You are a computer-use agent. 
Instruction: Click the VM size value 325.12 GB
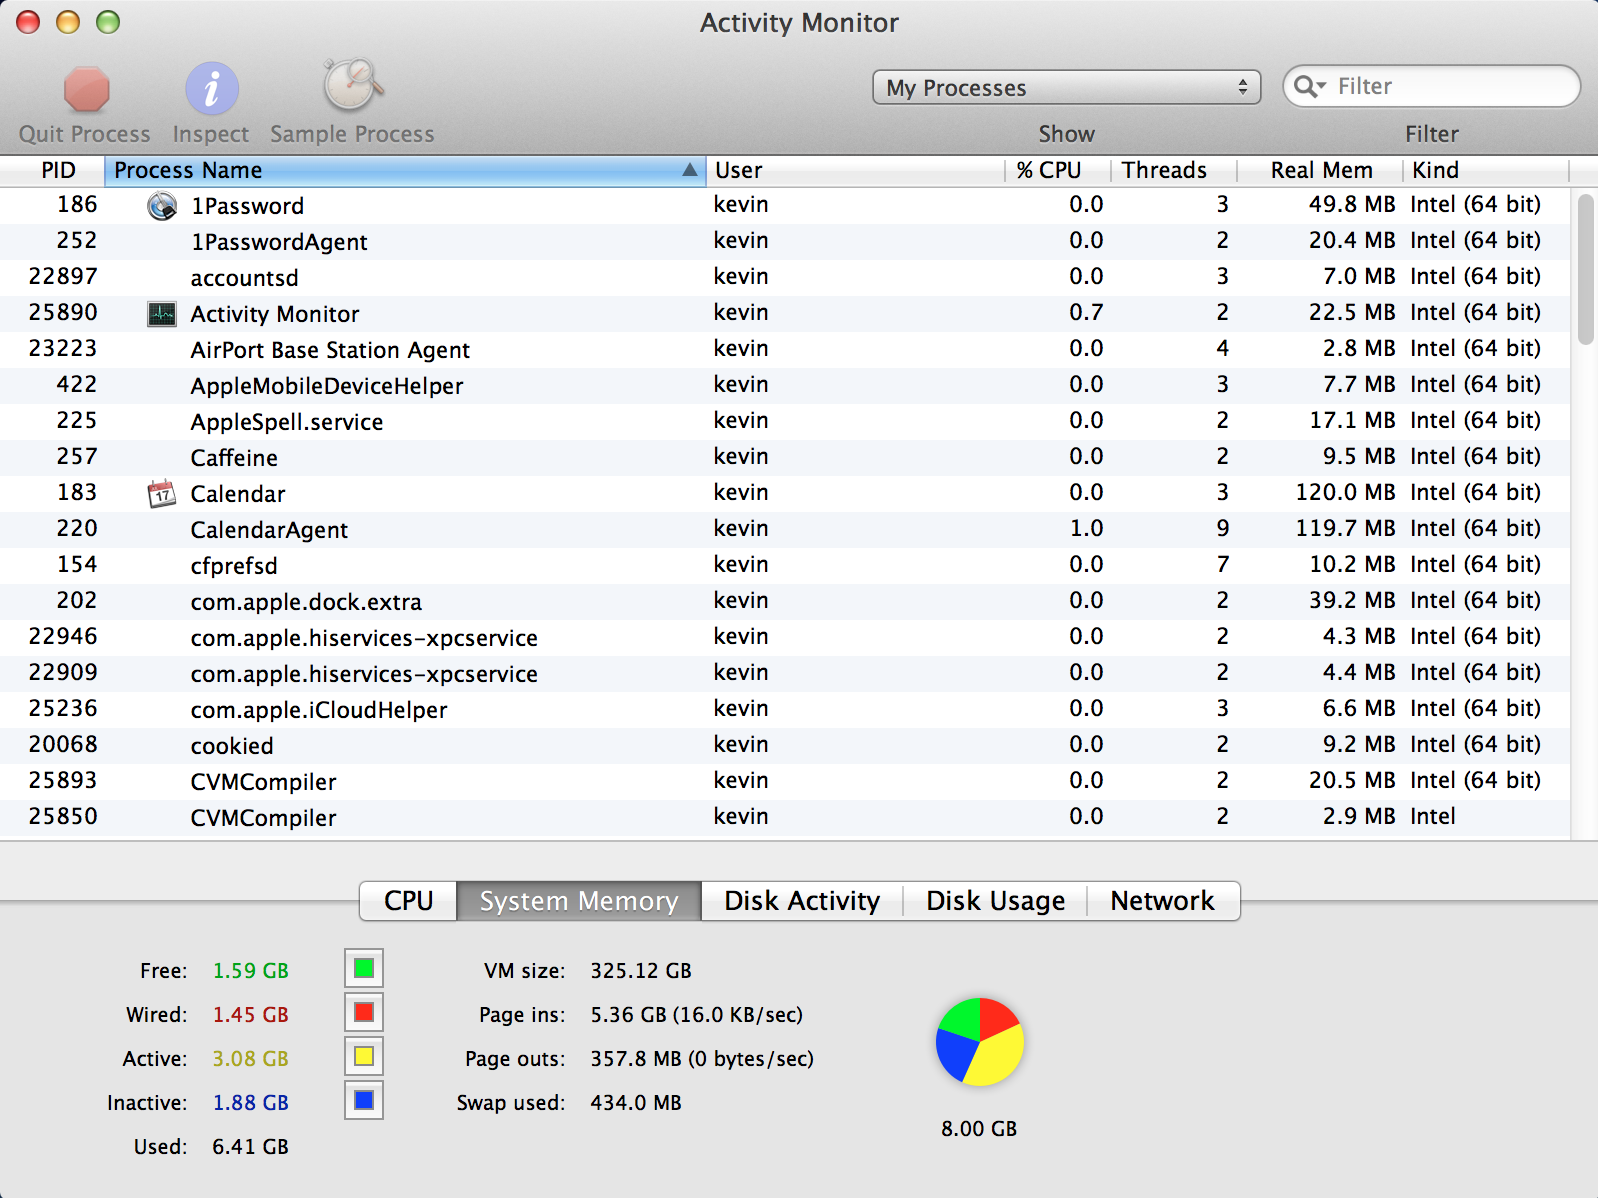click(x=641, y=971)
